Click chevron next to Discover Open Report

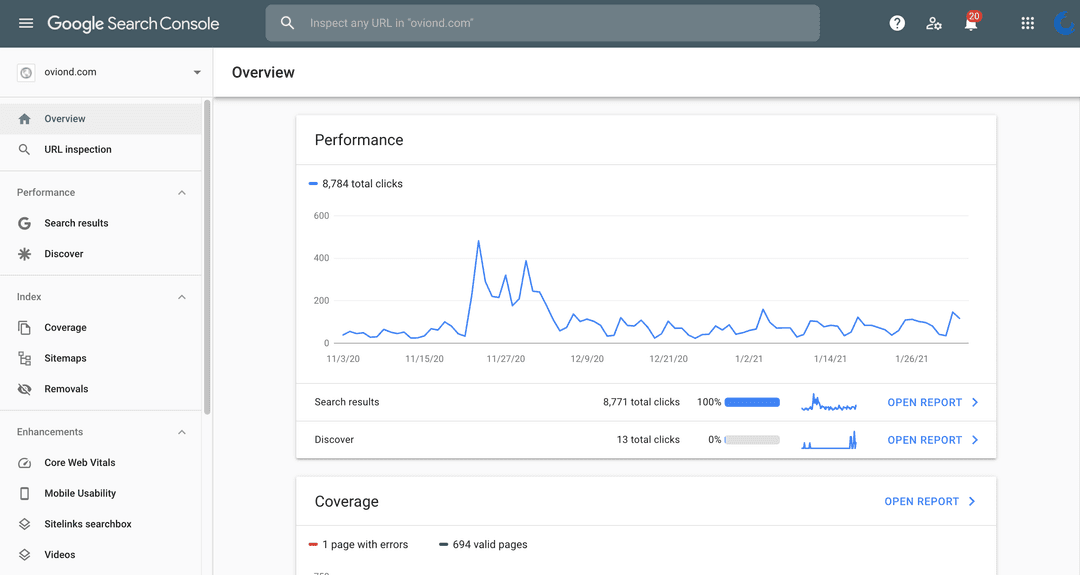pos(975,440)
